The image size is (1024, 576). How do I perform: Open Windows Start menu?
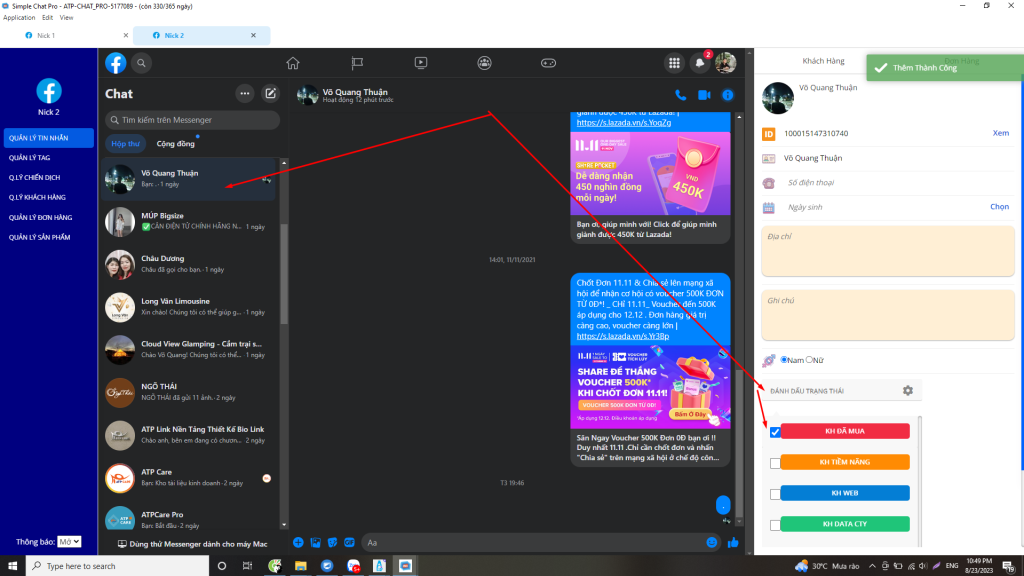(x=12, y=566)
